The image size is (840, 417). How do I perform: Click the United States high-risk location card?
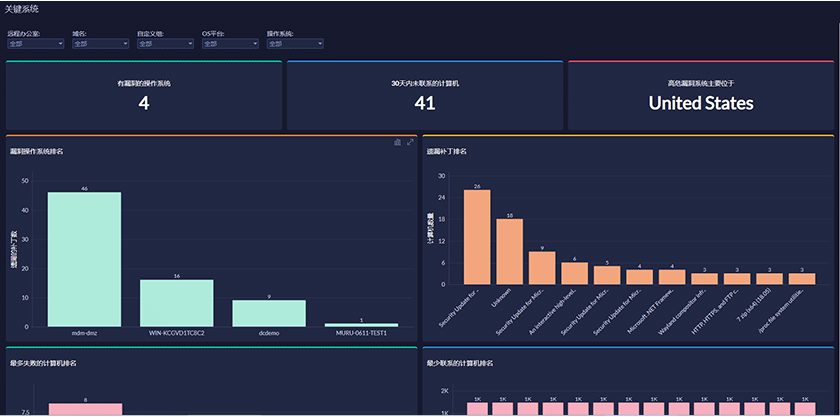coord(701,95)
